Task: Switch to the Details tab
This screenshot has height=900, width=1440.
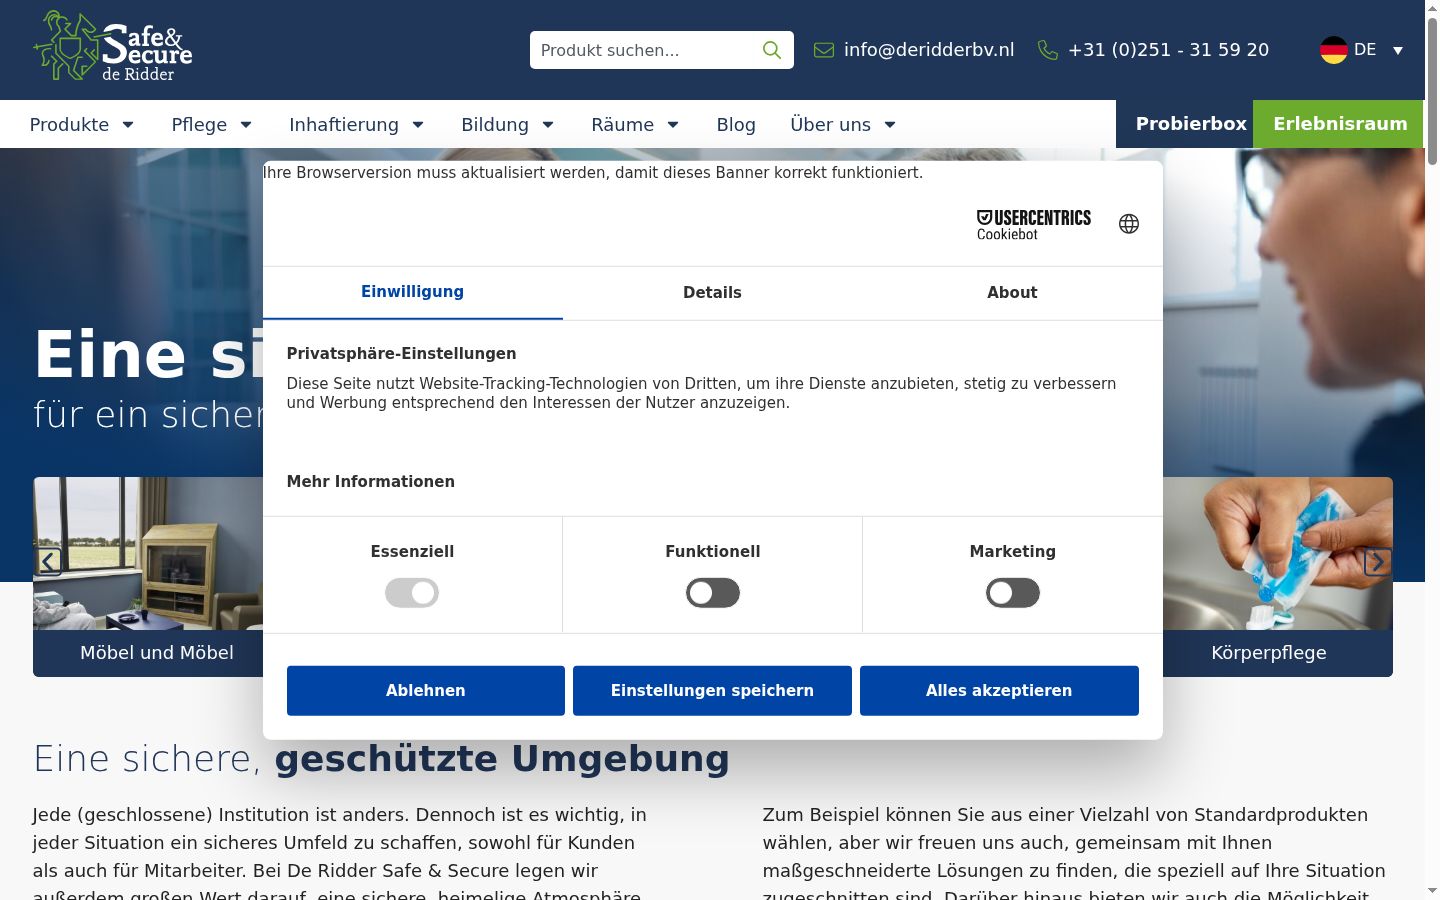Action: [x=712, y=292]
